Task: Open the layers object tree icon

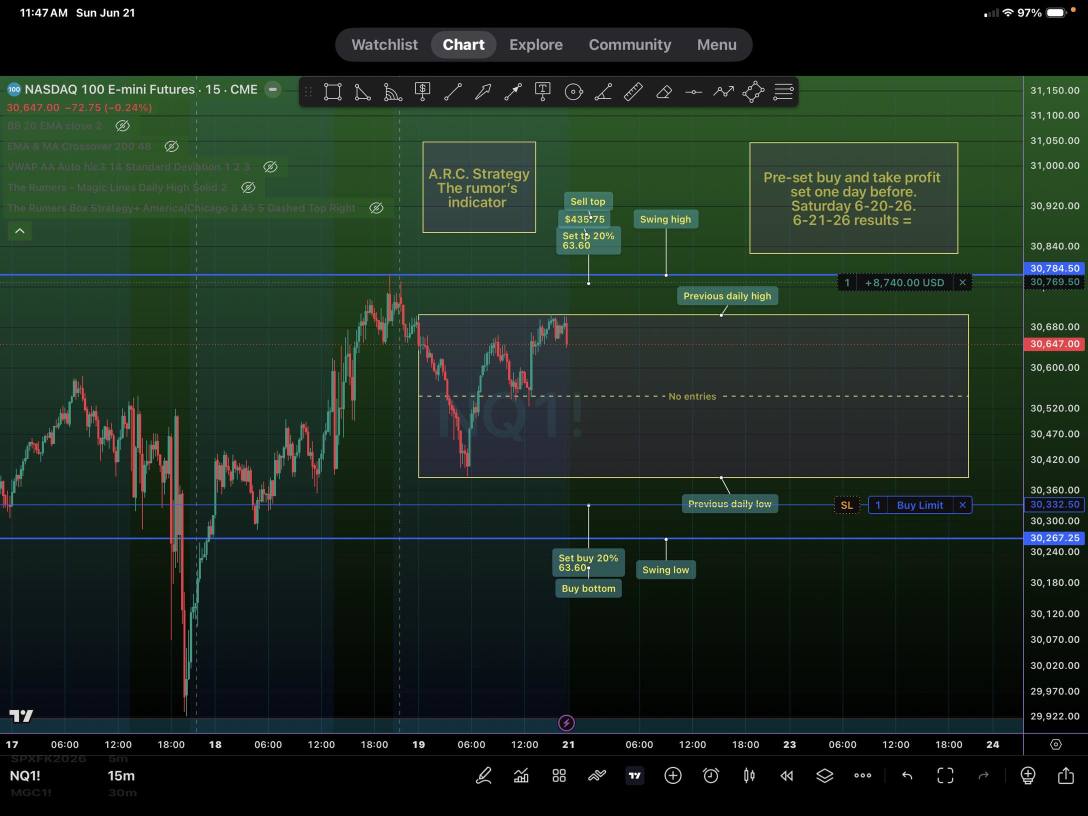Action: click(824, 776)
